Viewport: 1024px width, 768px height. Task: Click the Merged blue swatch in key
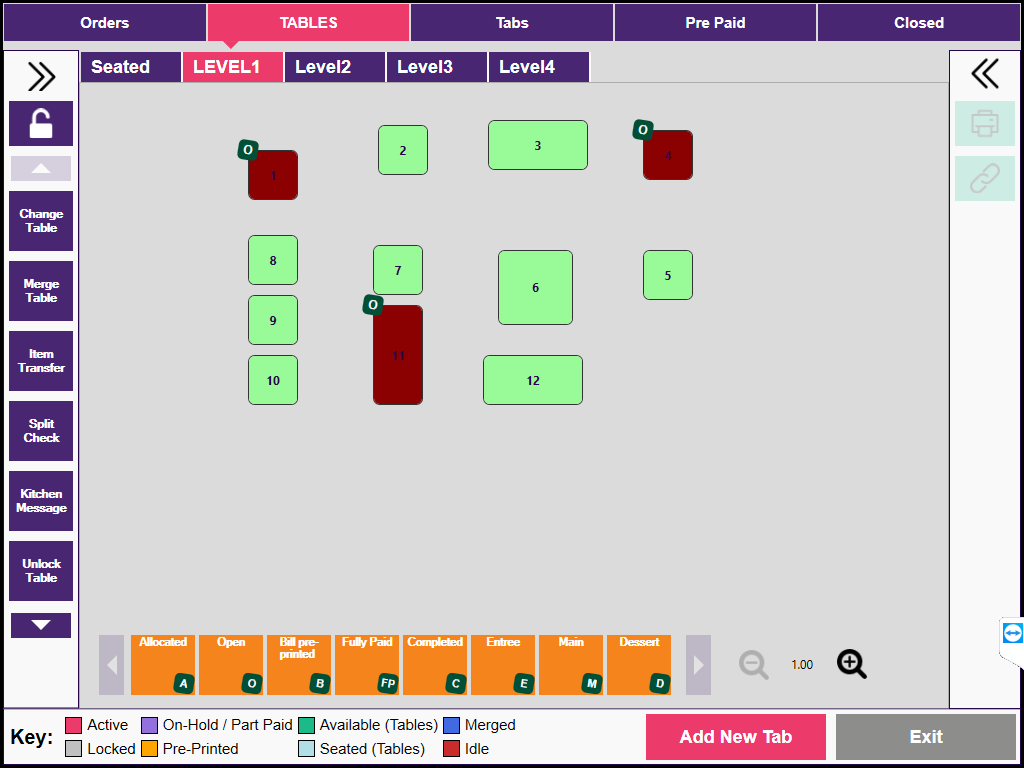click(451, 725)
